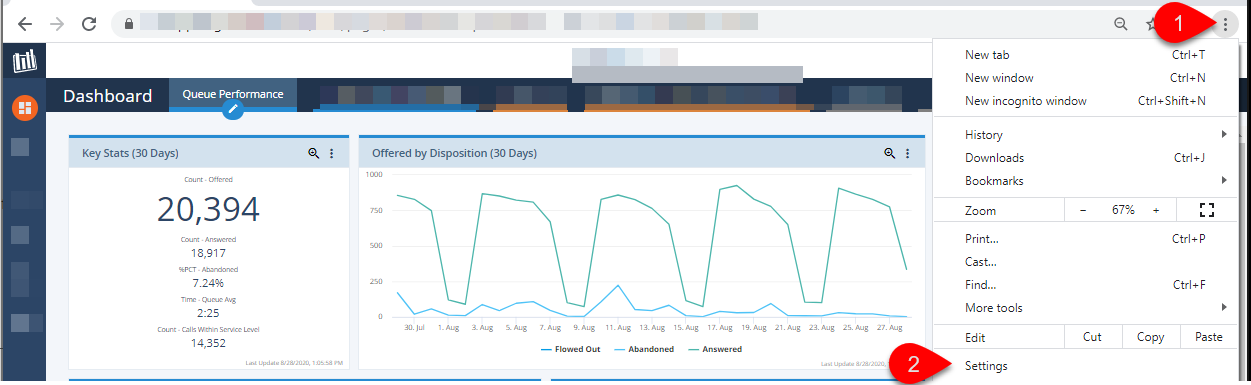Image resolution: width=1251 pixels, height=385 pixels.
Task: Reload the page with the refresh icon
Action: 89,23
